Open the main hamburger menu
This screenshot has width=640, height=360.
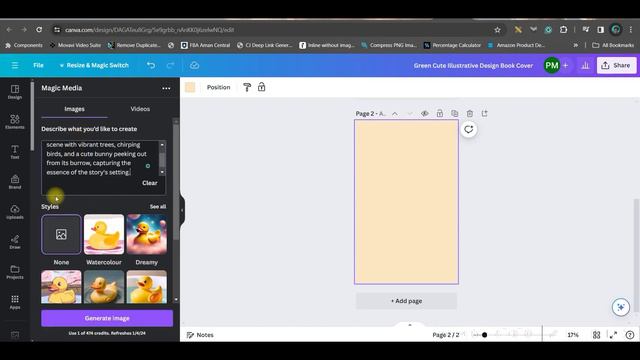click(x=15, y=65)
